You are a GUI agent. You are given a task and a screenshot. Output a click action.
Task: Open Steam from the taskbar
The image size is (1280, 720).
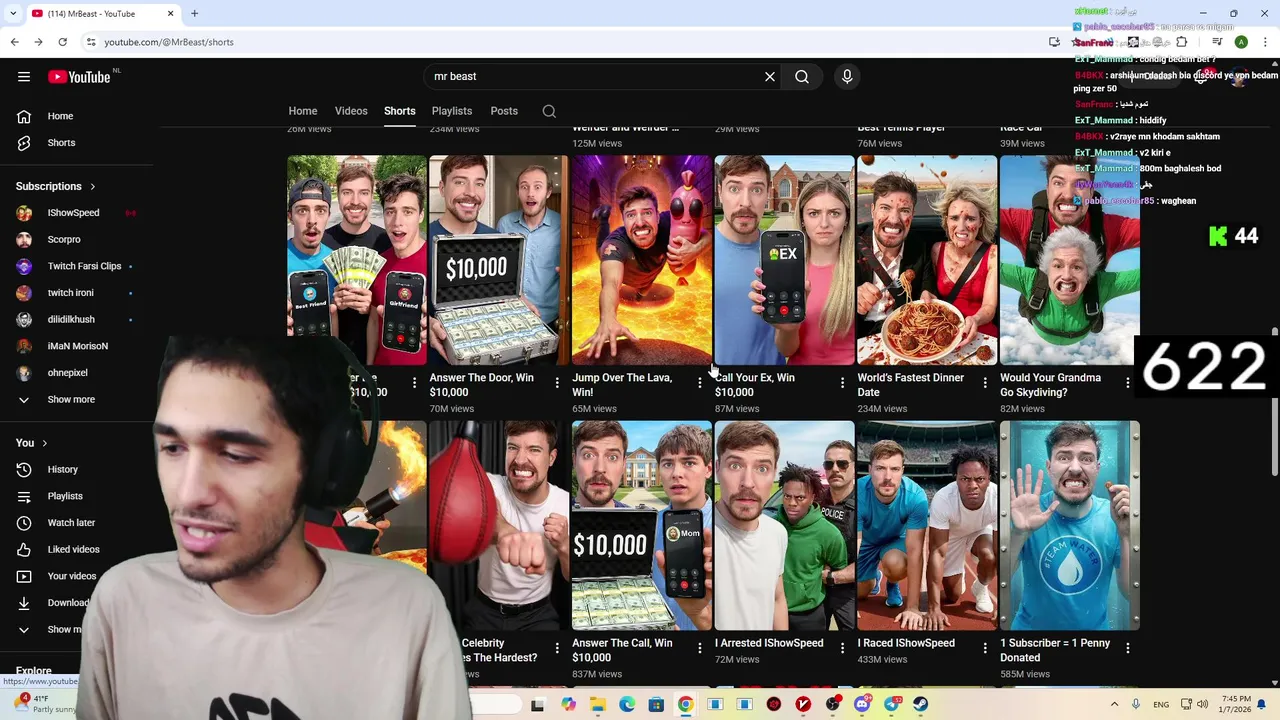(920, 705)
